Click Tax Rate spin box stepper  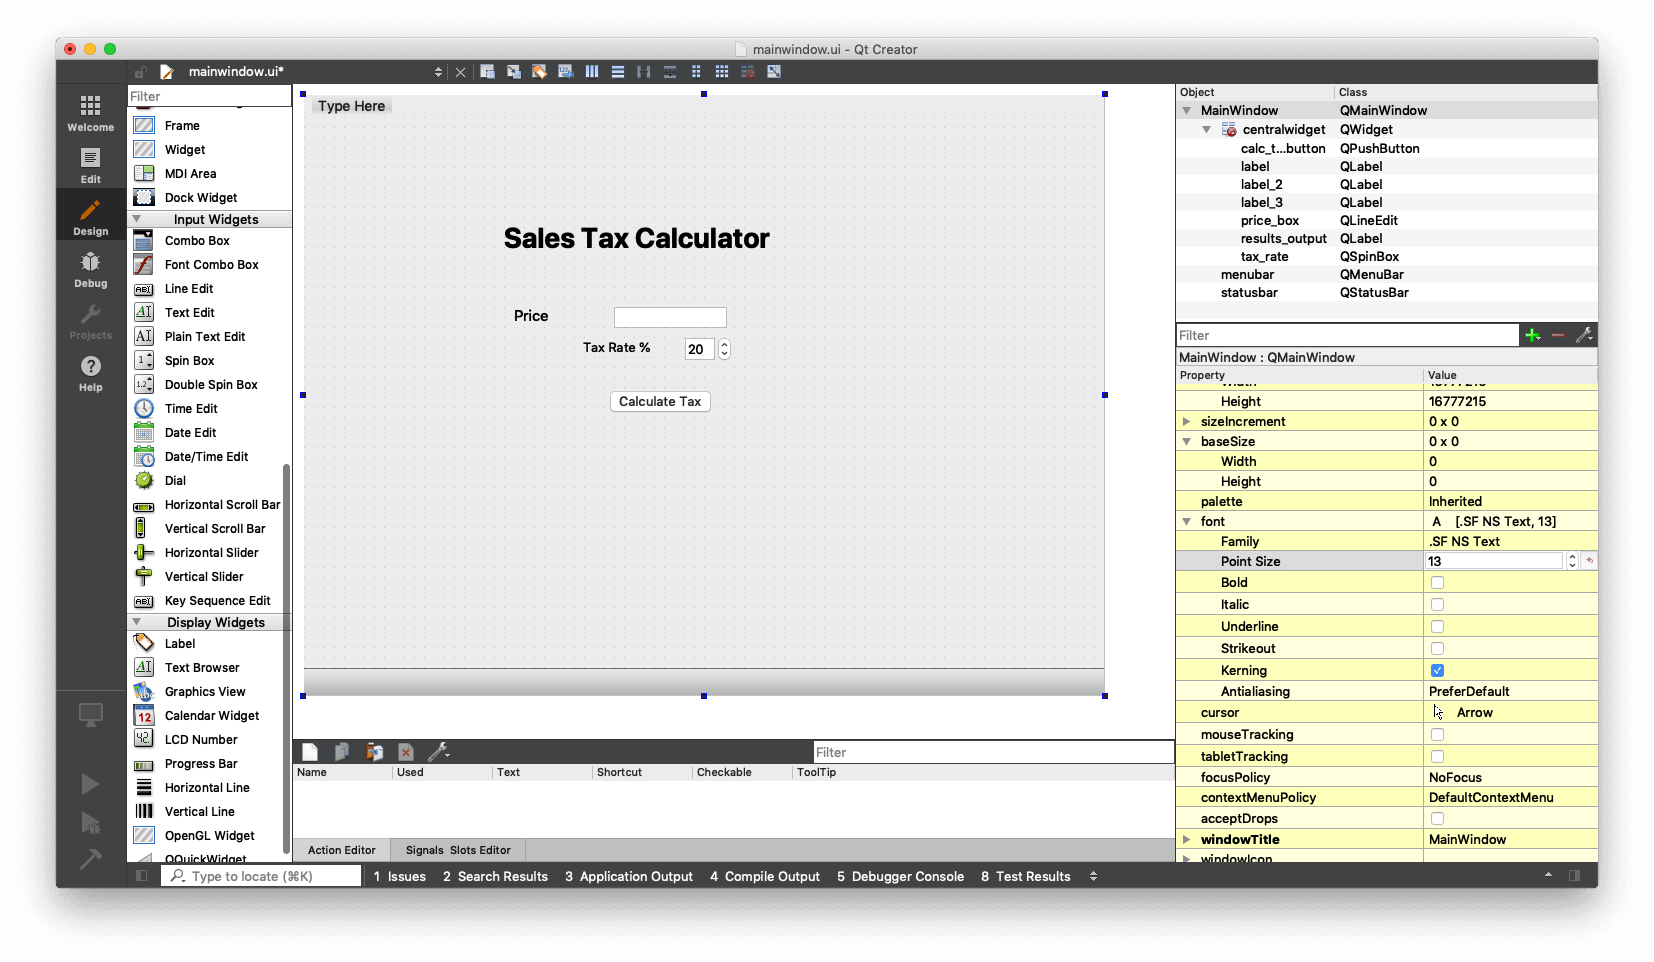(724, 349)
